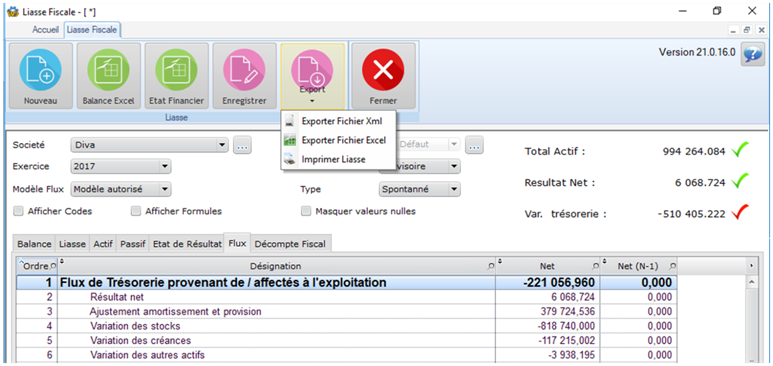773x366 pixels.
Task: Click the Net (N-1) search icon
Action: coord(672,267)
